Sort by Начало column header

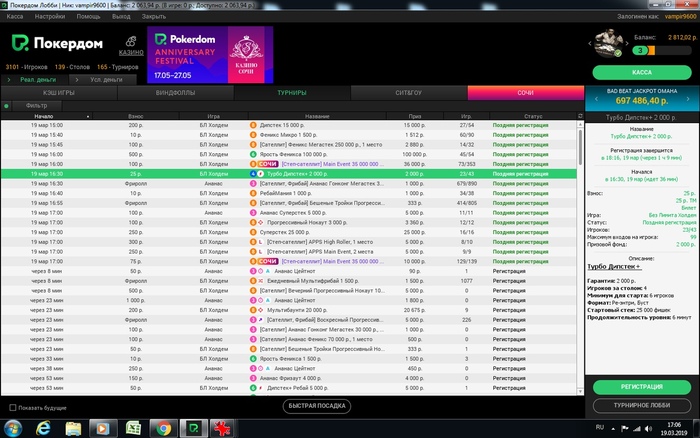click(44, 116)
